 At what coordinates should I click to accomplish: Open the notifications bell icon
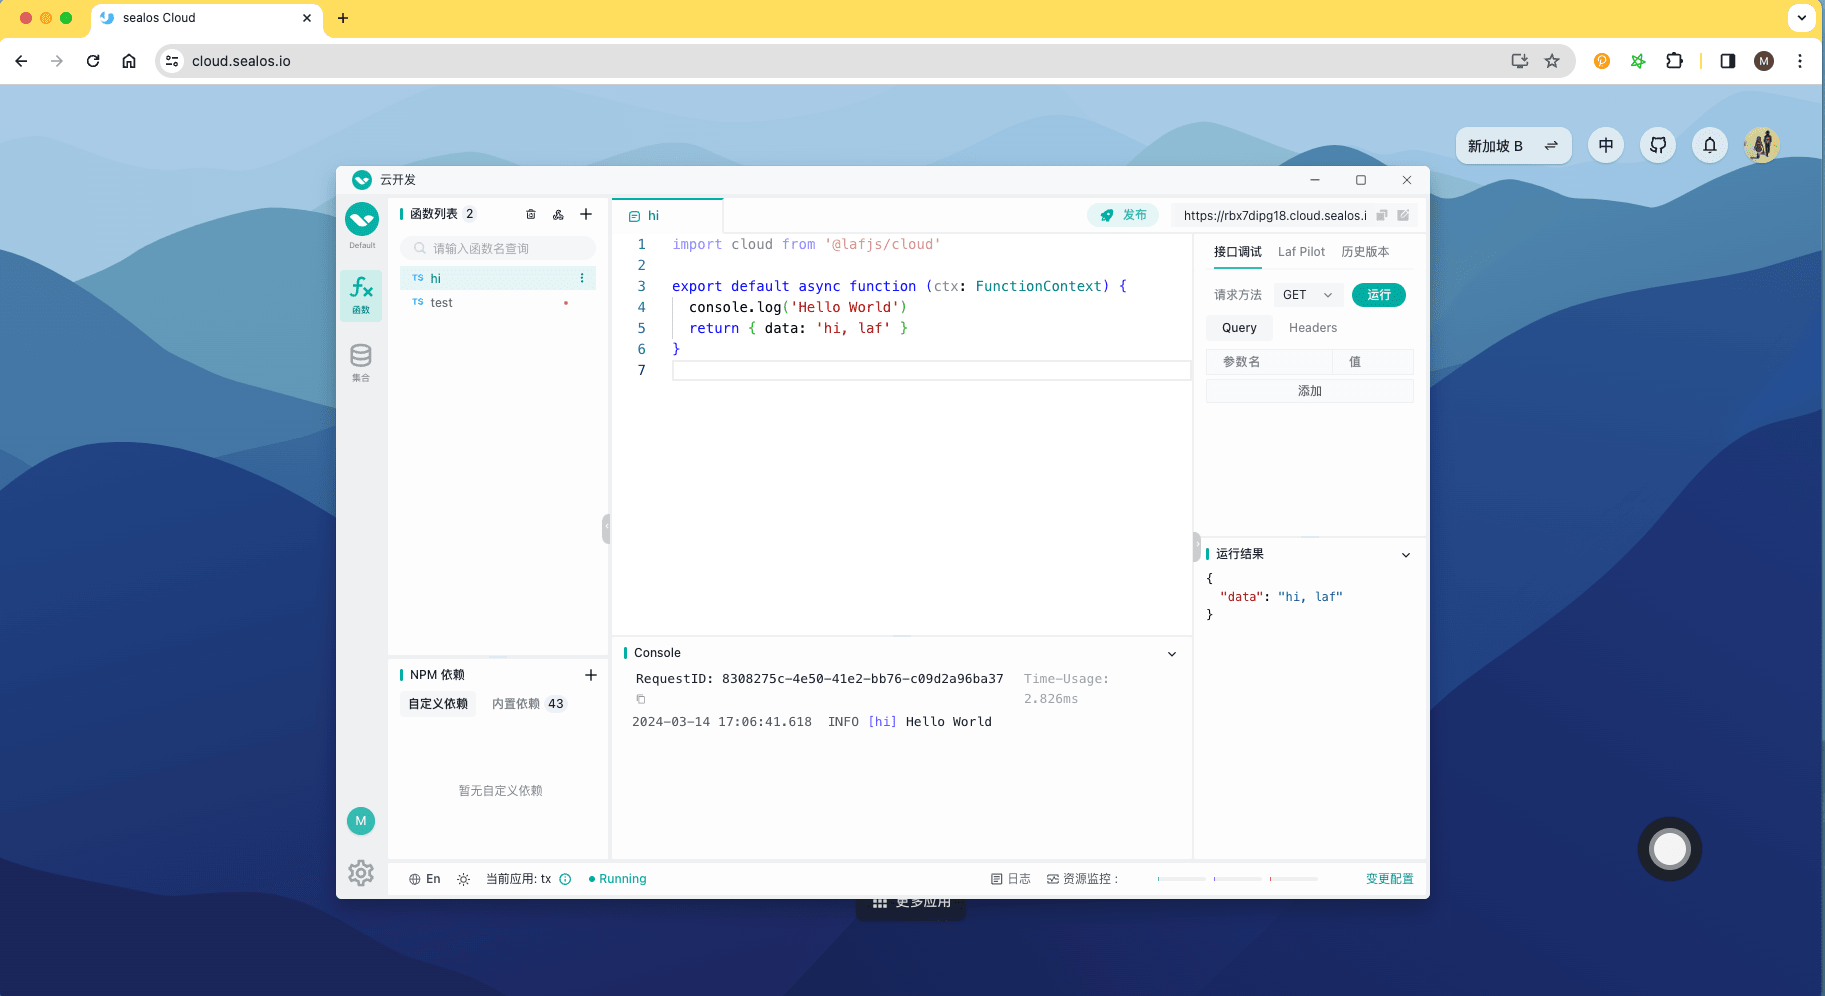pos(1710,145)
